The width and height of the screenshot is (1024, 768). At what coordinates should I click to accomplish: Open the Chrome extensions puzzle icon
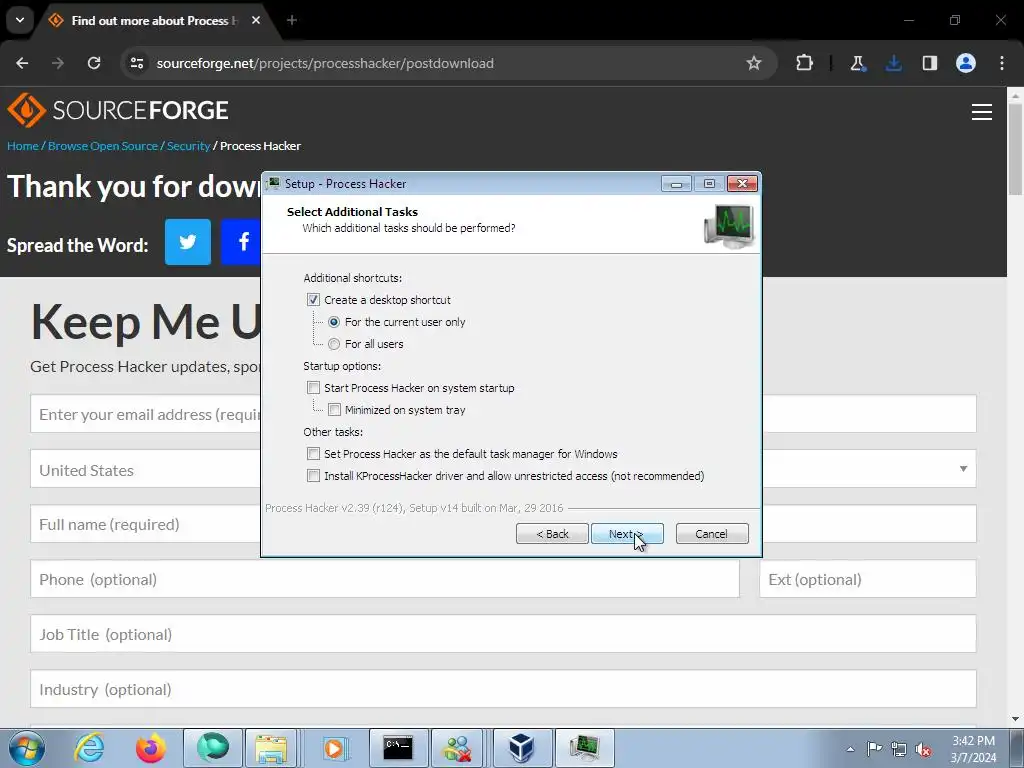coord(805,63)
